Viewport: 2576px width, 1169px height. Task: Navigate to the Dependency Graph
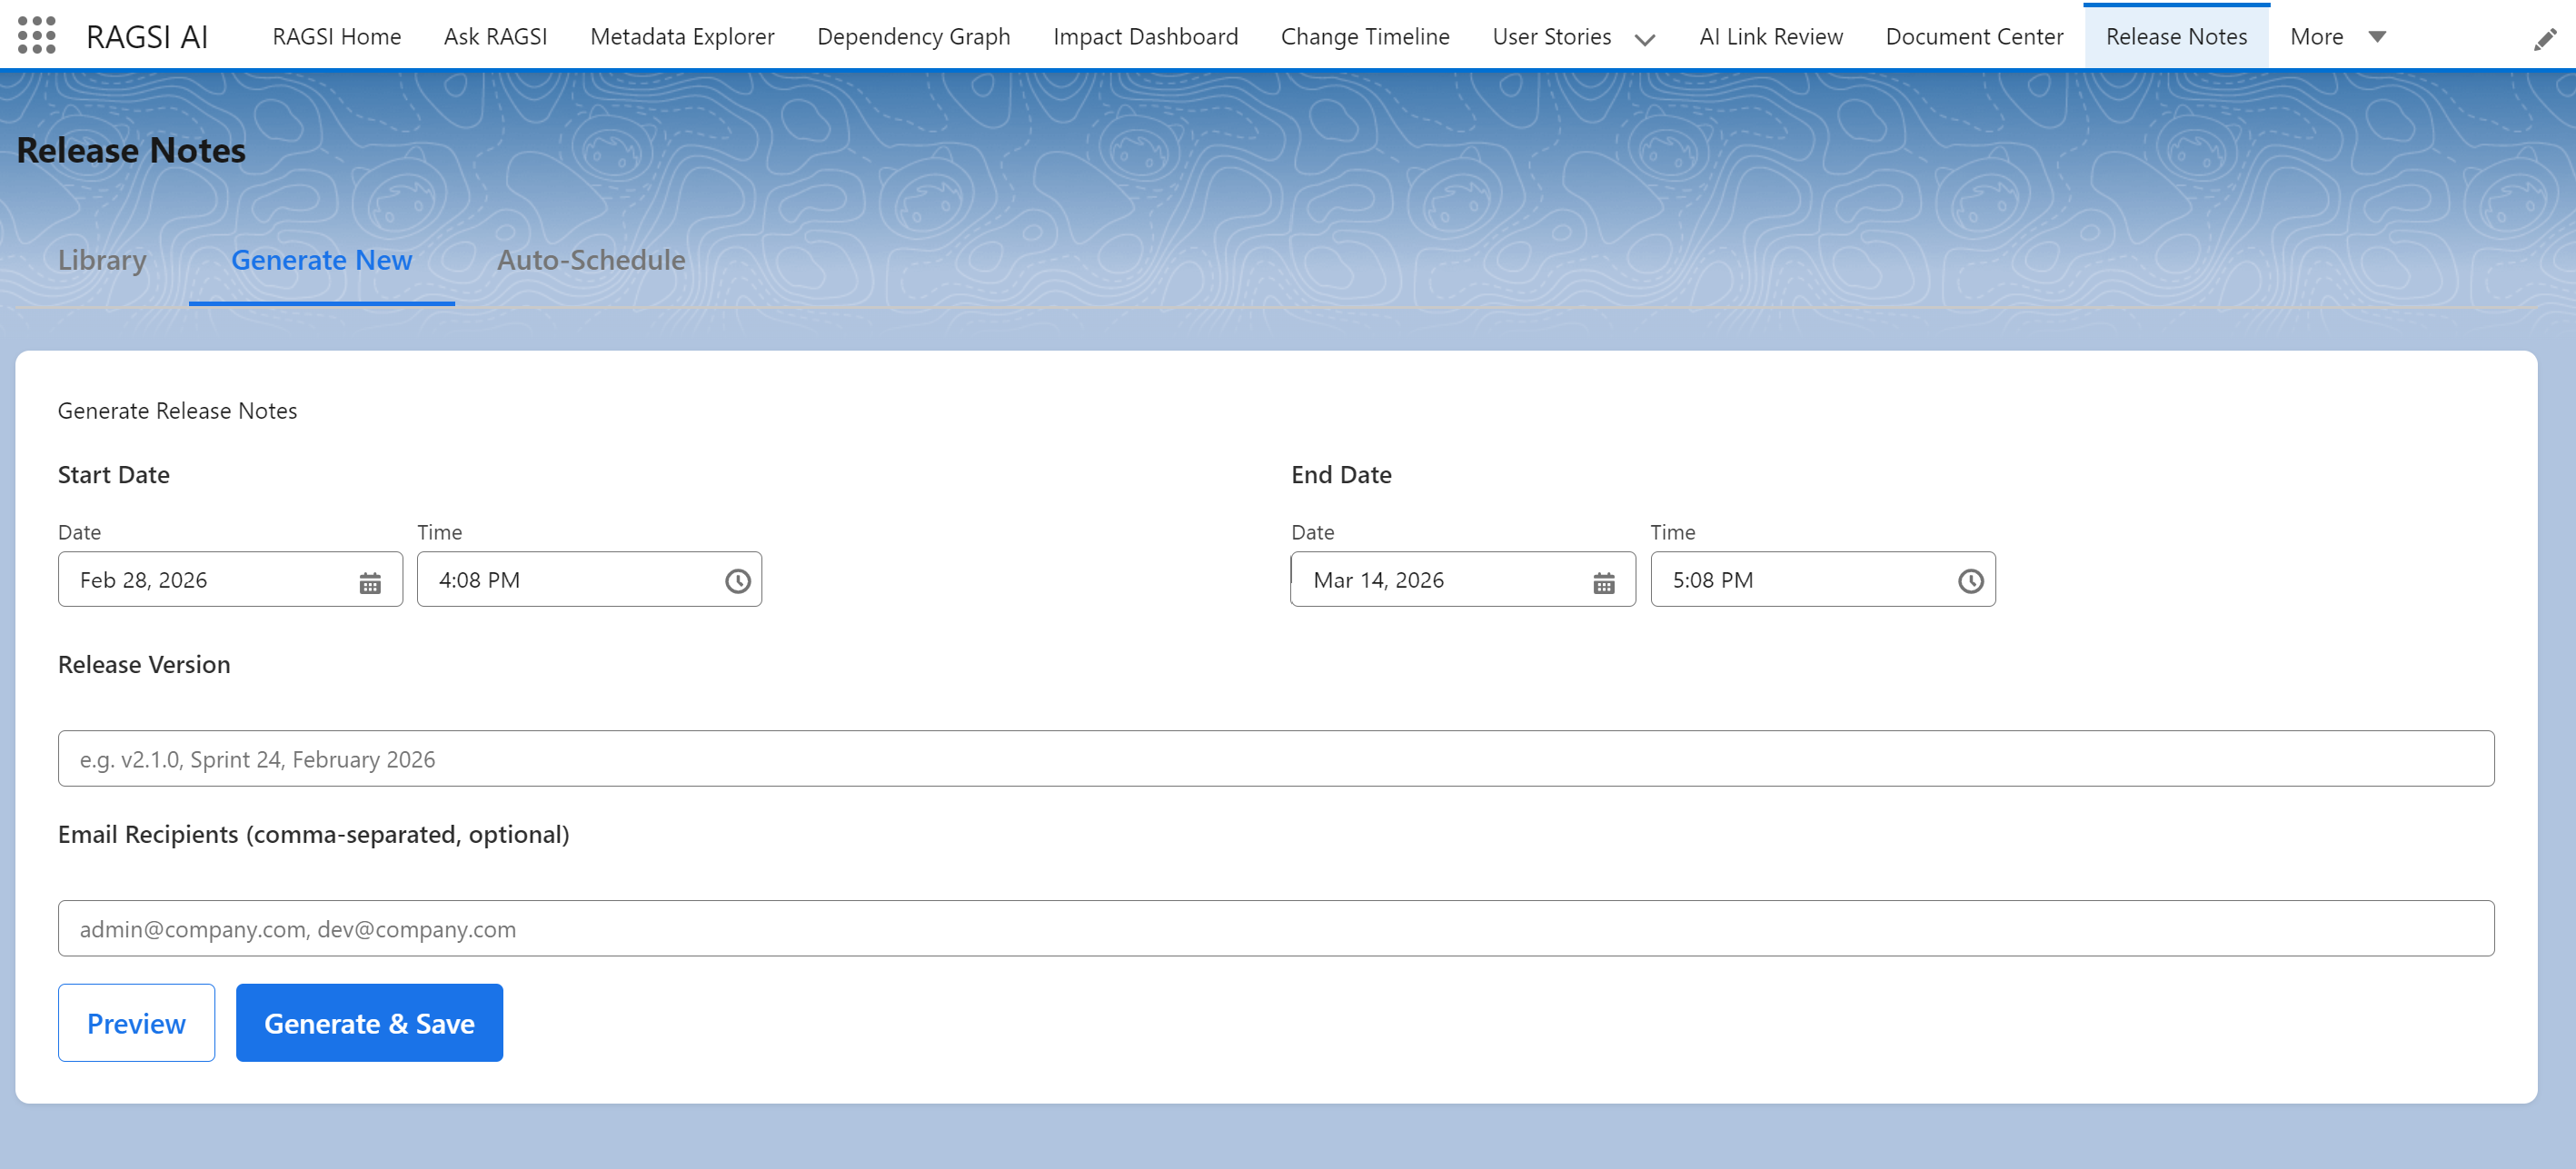click(913, 37)
